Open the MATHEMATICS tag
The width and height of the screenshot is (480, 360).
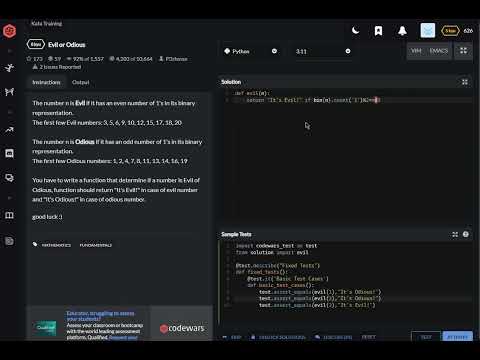[56, 245]
